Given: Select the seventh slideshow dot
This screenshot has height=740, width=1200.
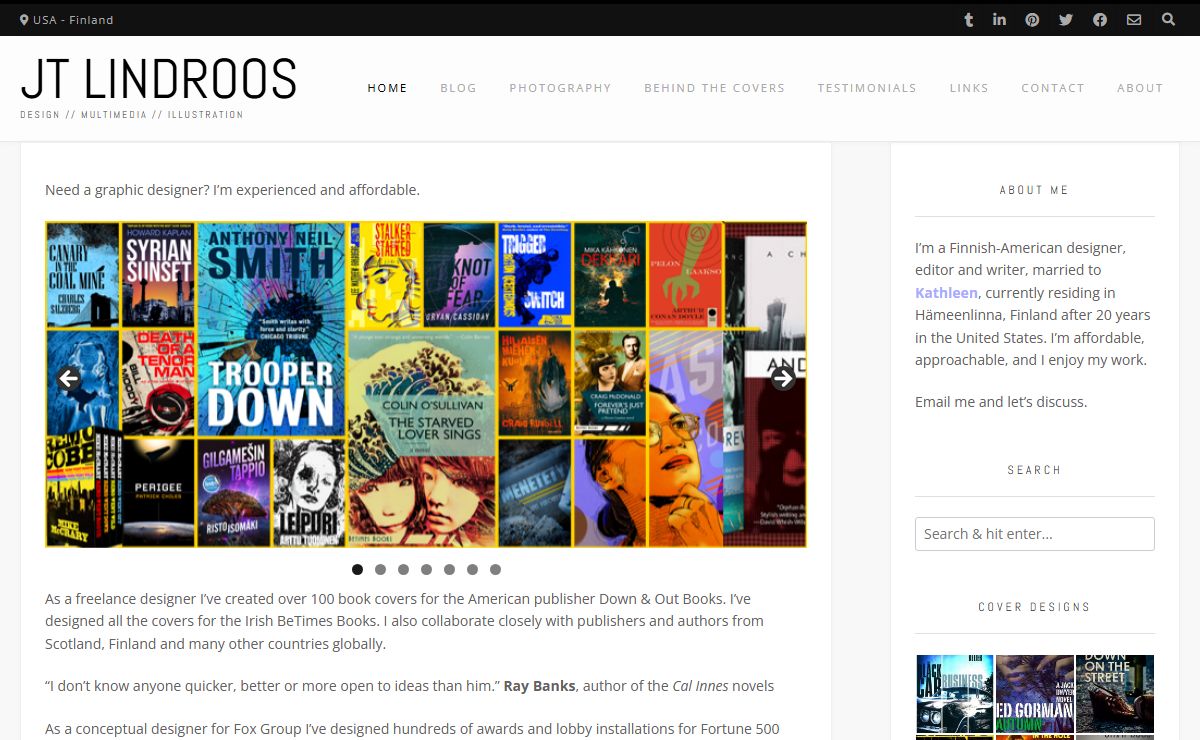Looking at the screenshot, I should coord(495,570).
